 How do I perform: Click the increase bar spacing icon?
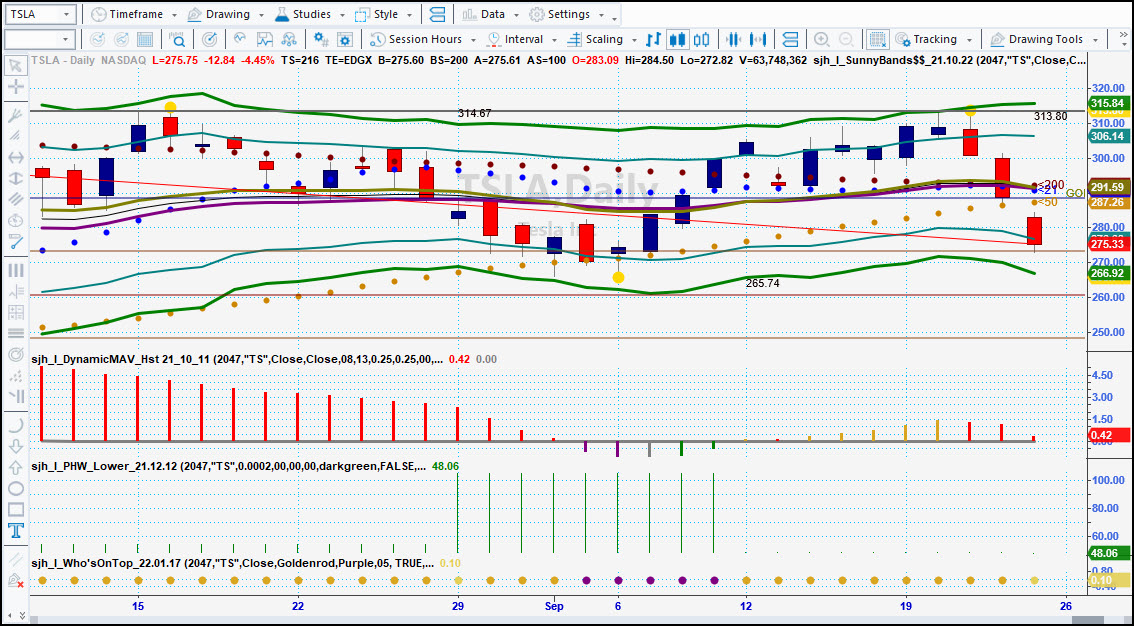758,39
